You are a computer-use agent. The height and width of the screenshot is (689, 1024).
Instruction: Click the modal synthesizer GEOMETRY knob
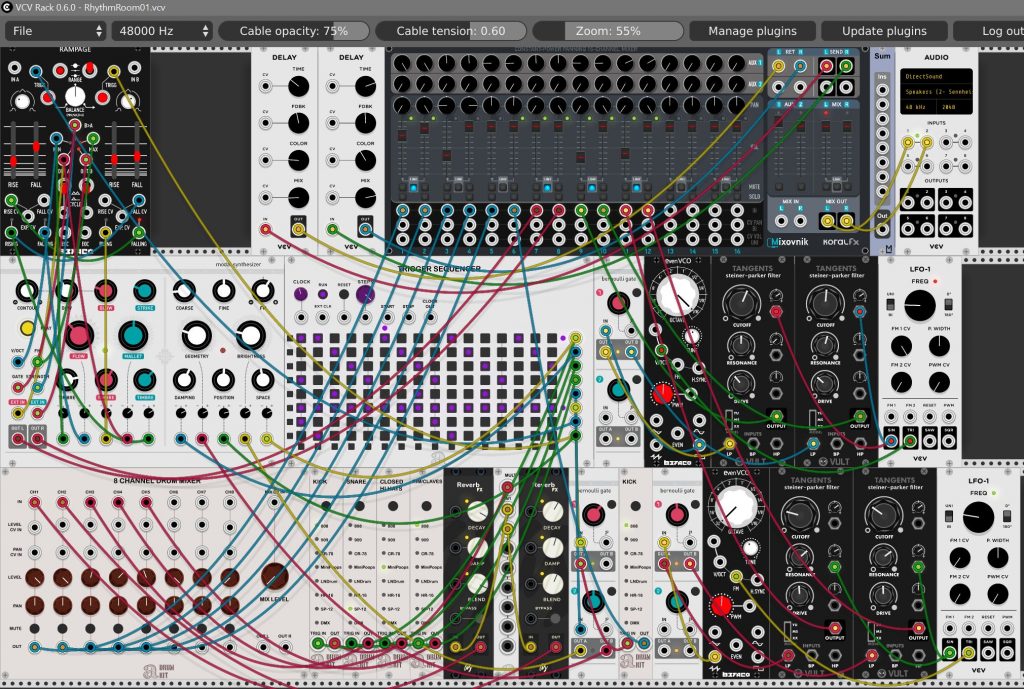pyautogui.click(x=196, y=336)
